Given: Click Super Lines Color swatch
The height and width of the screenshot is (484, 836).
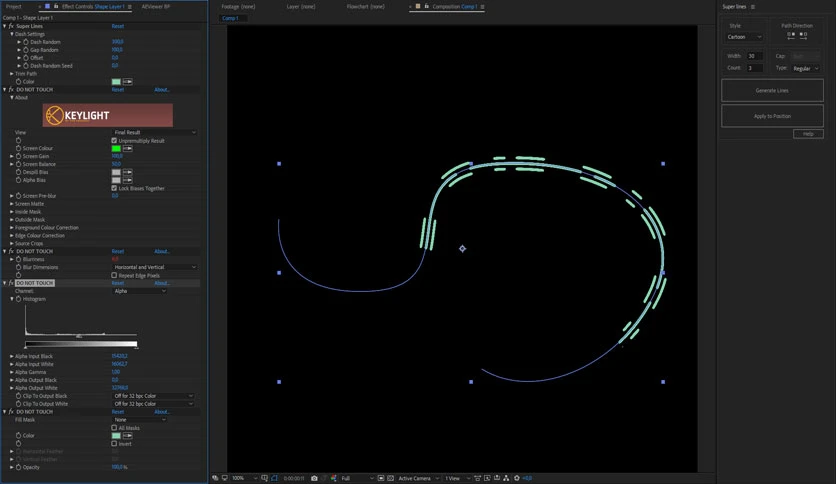Looking at the screenshot, I should [x=116, y=82].
